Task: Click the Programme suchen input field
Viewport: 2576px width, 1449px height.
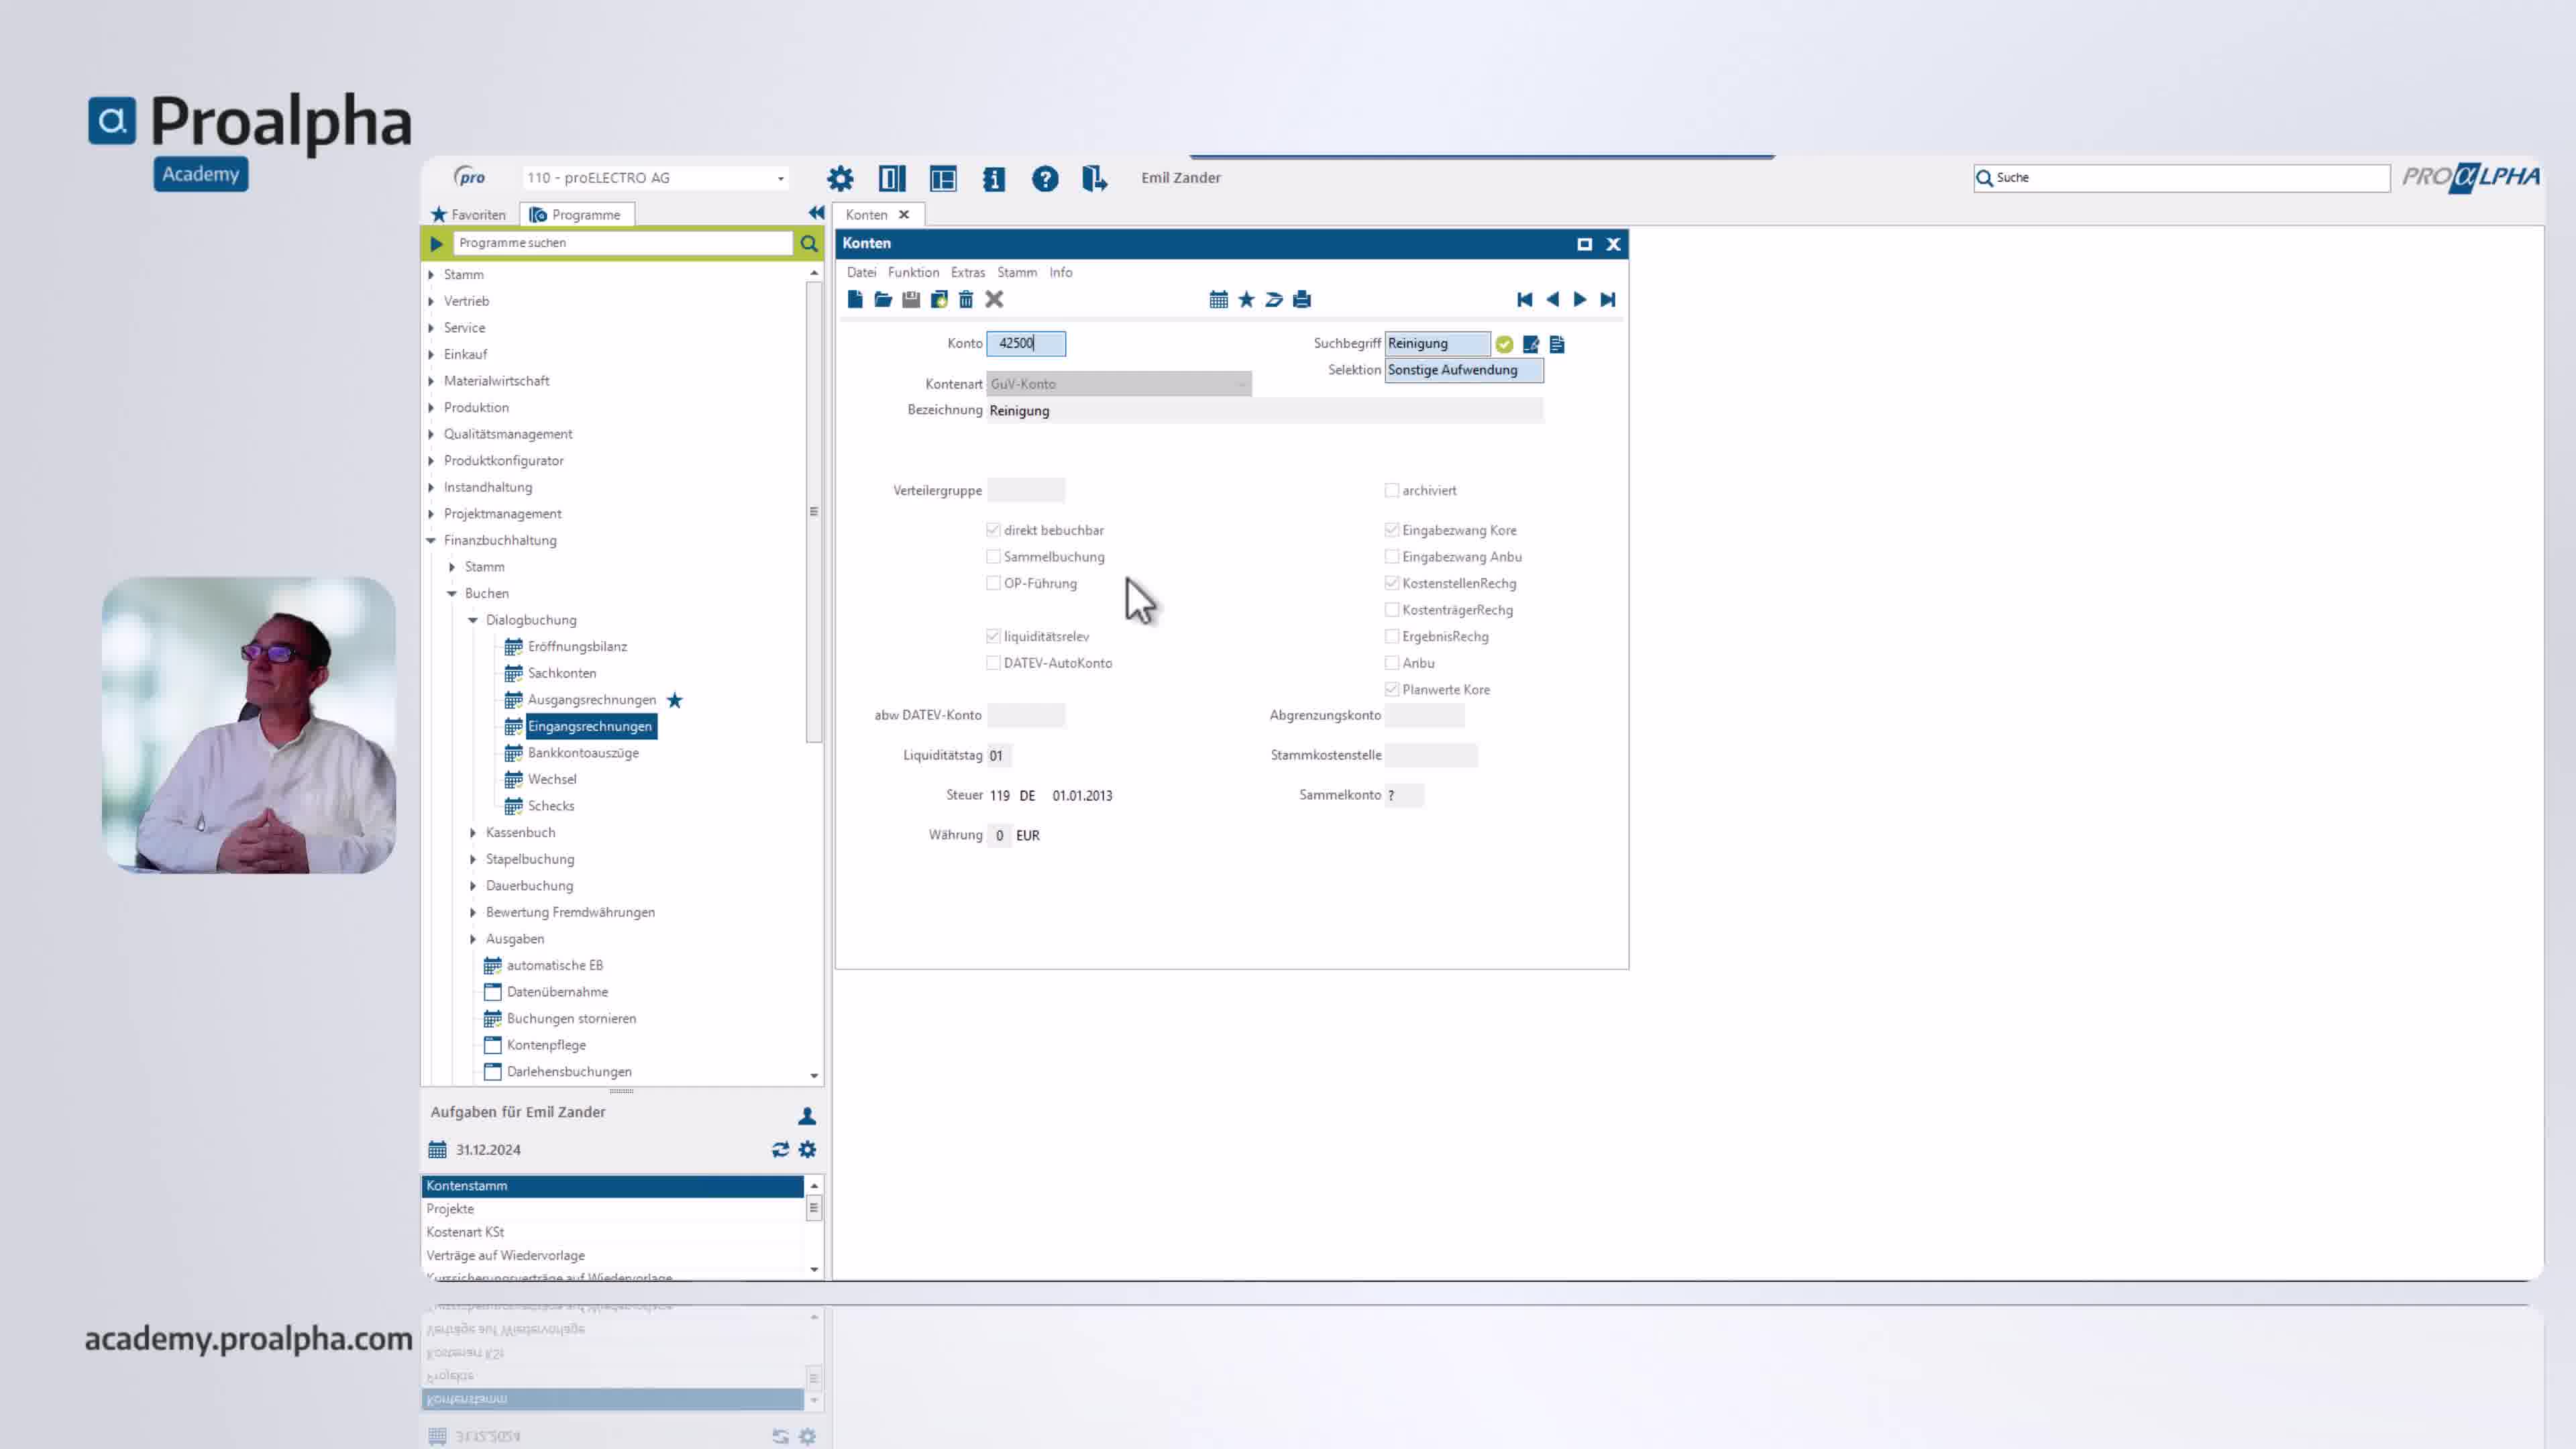Action: tap(622, 242)
